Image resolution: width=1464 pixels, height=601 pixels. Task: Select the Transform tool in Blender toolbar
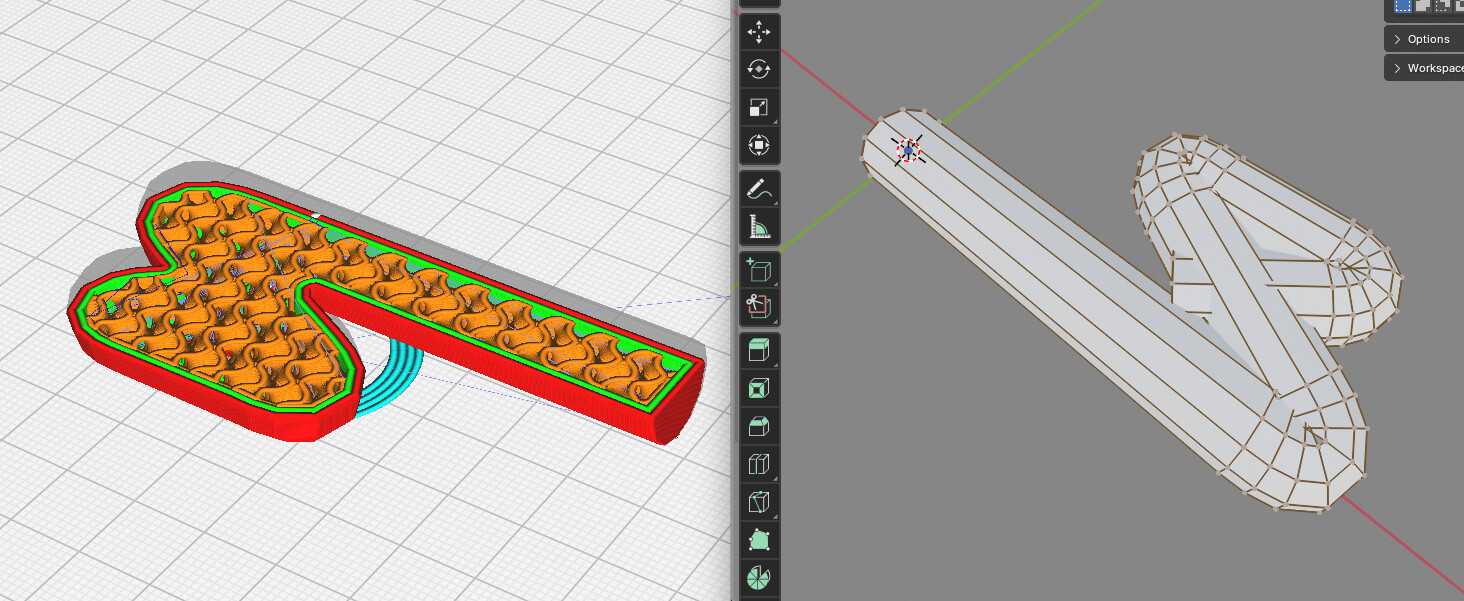pos(759,146)
